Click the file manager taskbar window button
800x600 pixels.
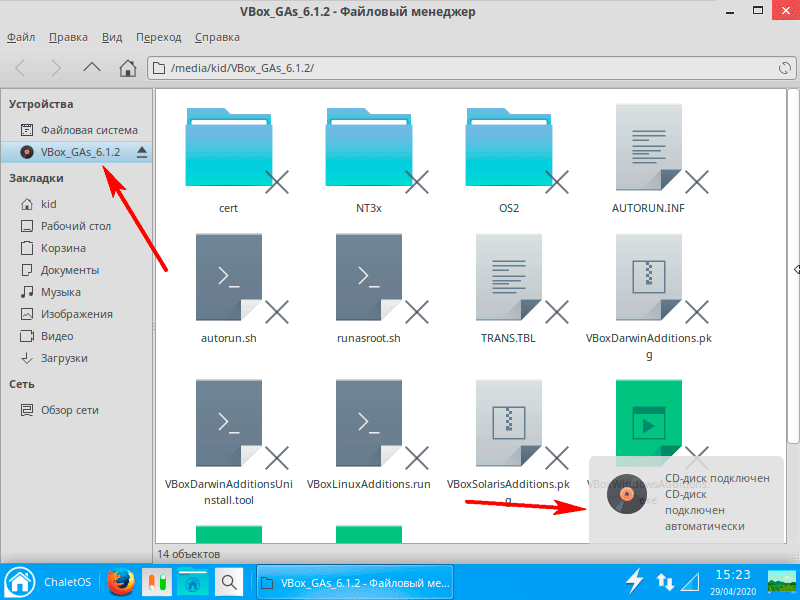(355, 581)
